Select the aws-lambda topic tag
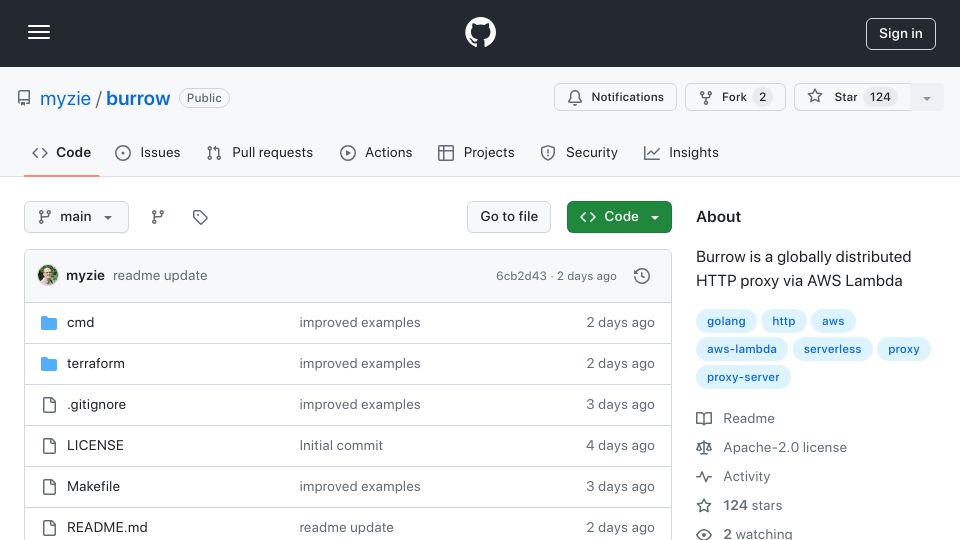The height and width of the screenshot is (540, 960). 741,350
